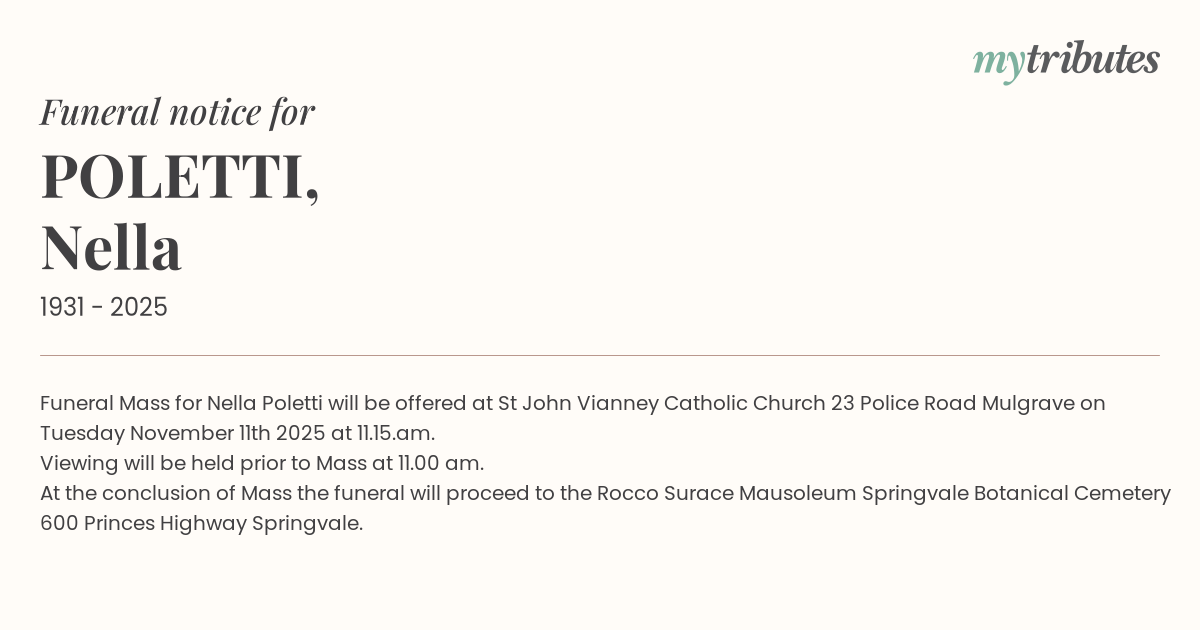This screenshot has height=630, width=1200.
Task: Click the mytributes logo
Action: pyautogui.click(x=1066, y=60)
